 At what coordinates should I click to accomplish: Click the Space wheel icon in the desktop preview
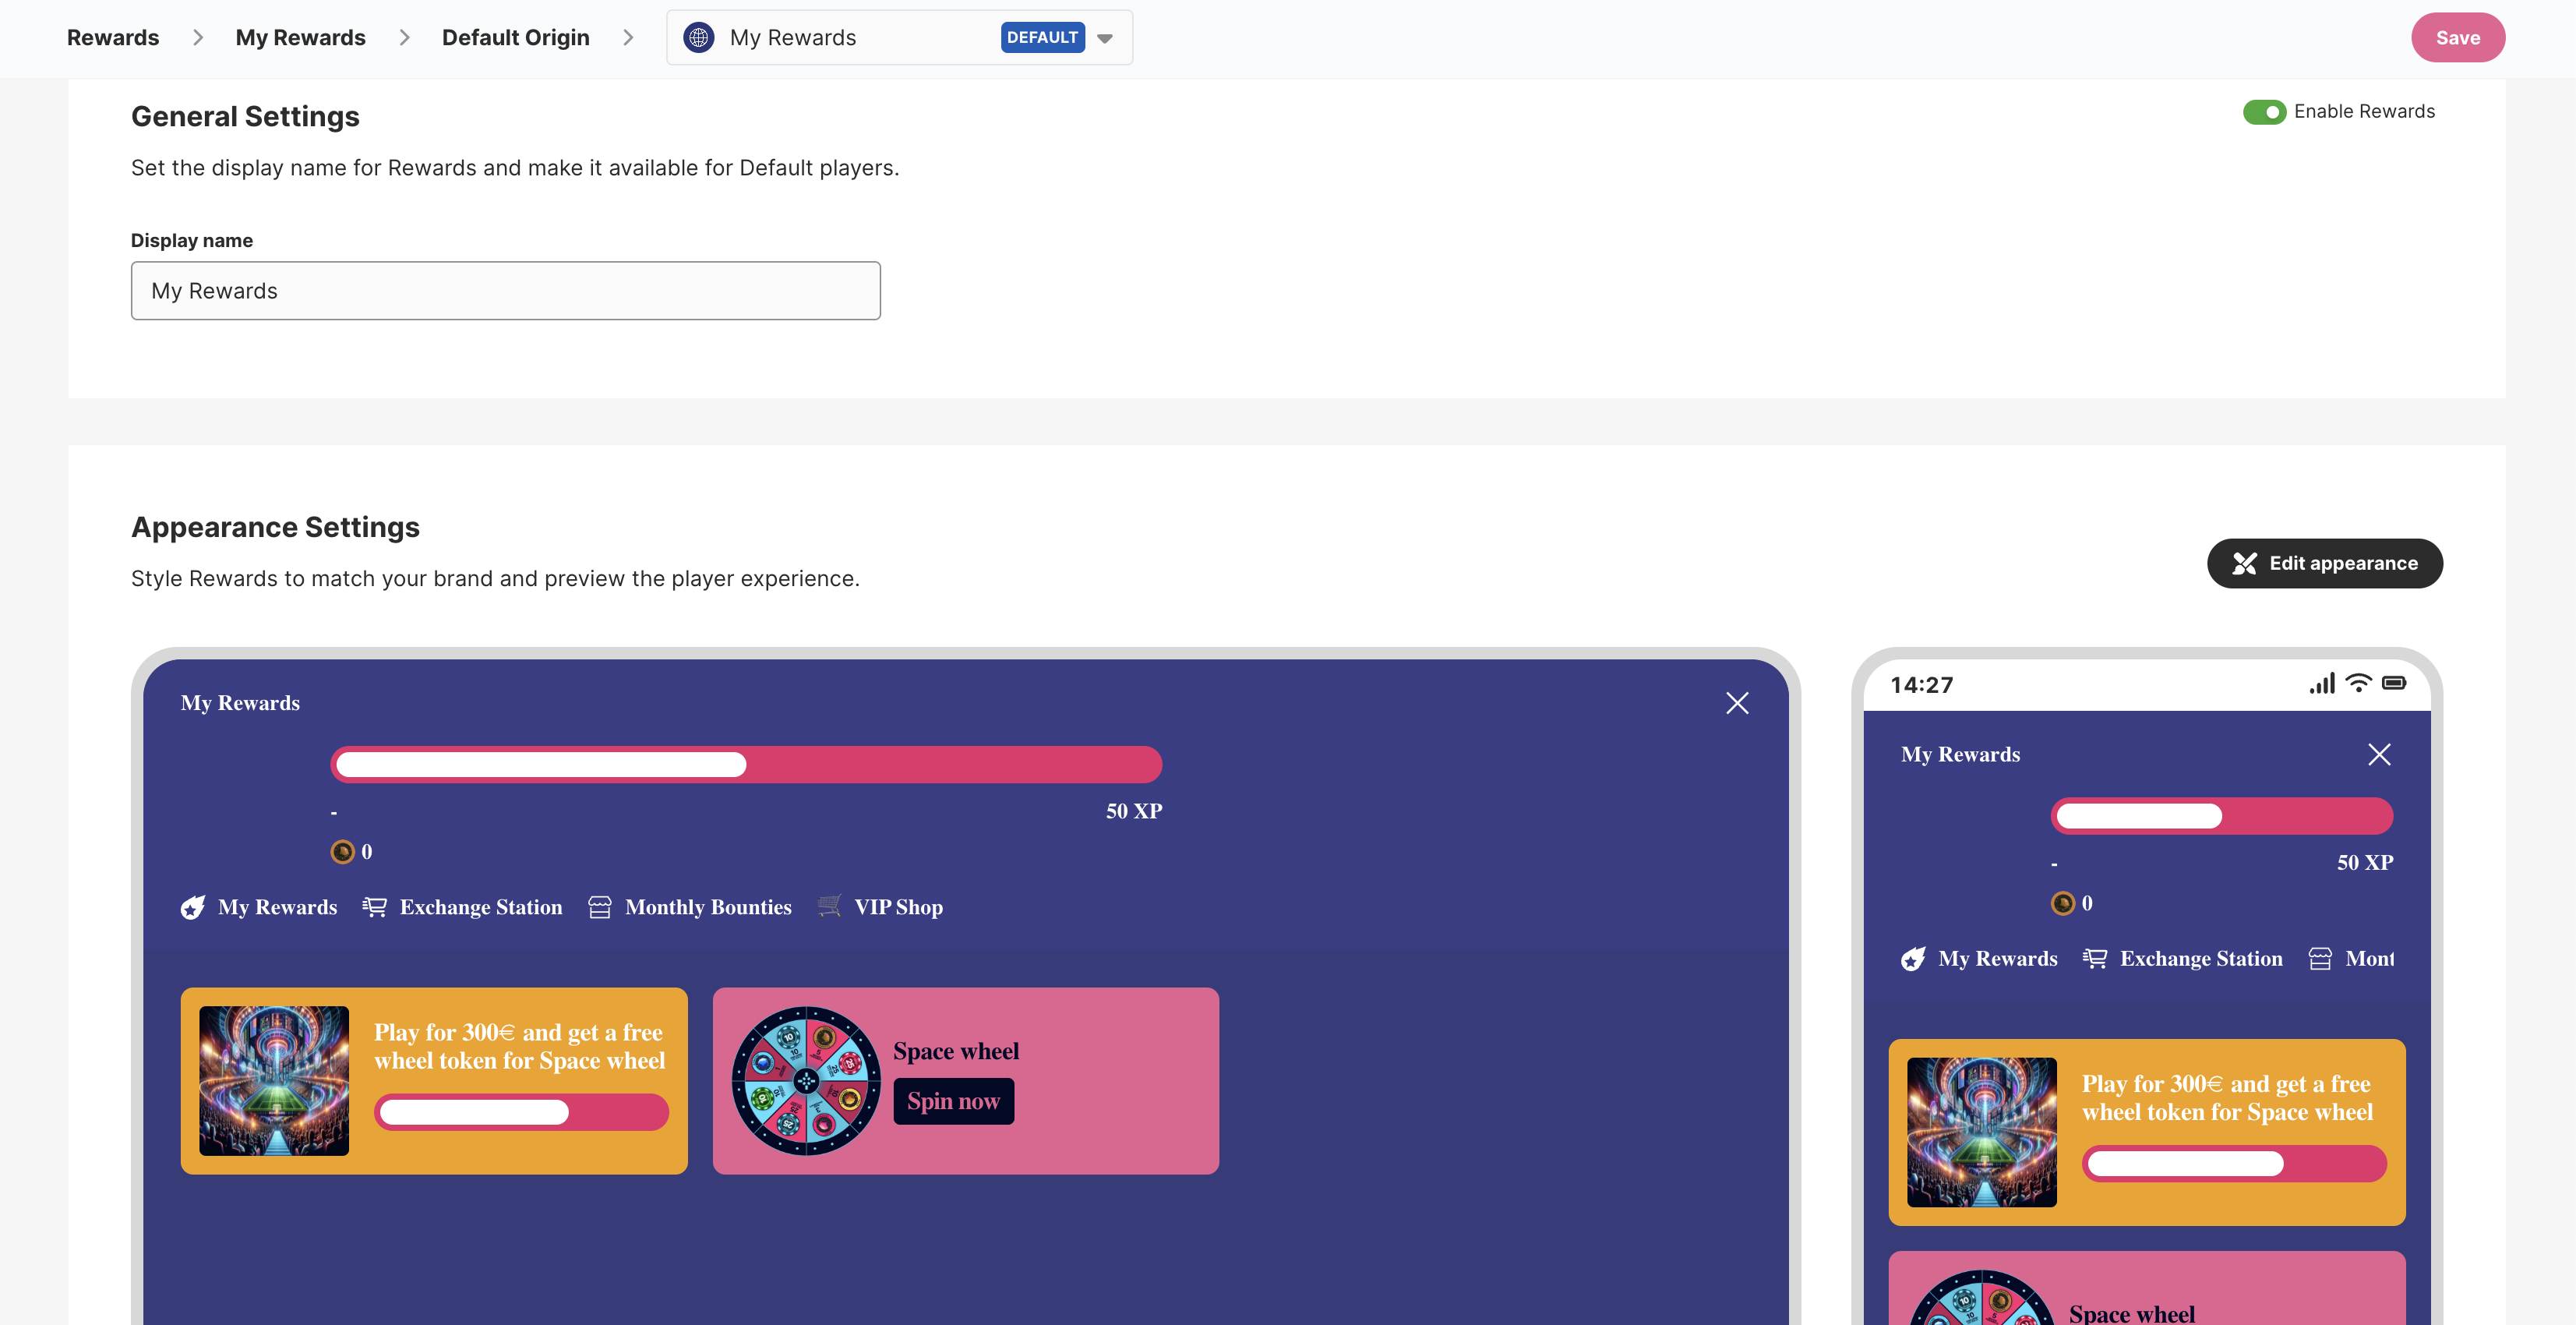(805, 1081)
